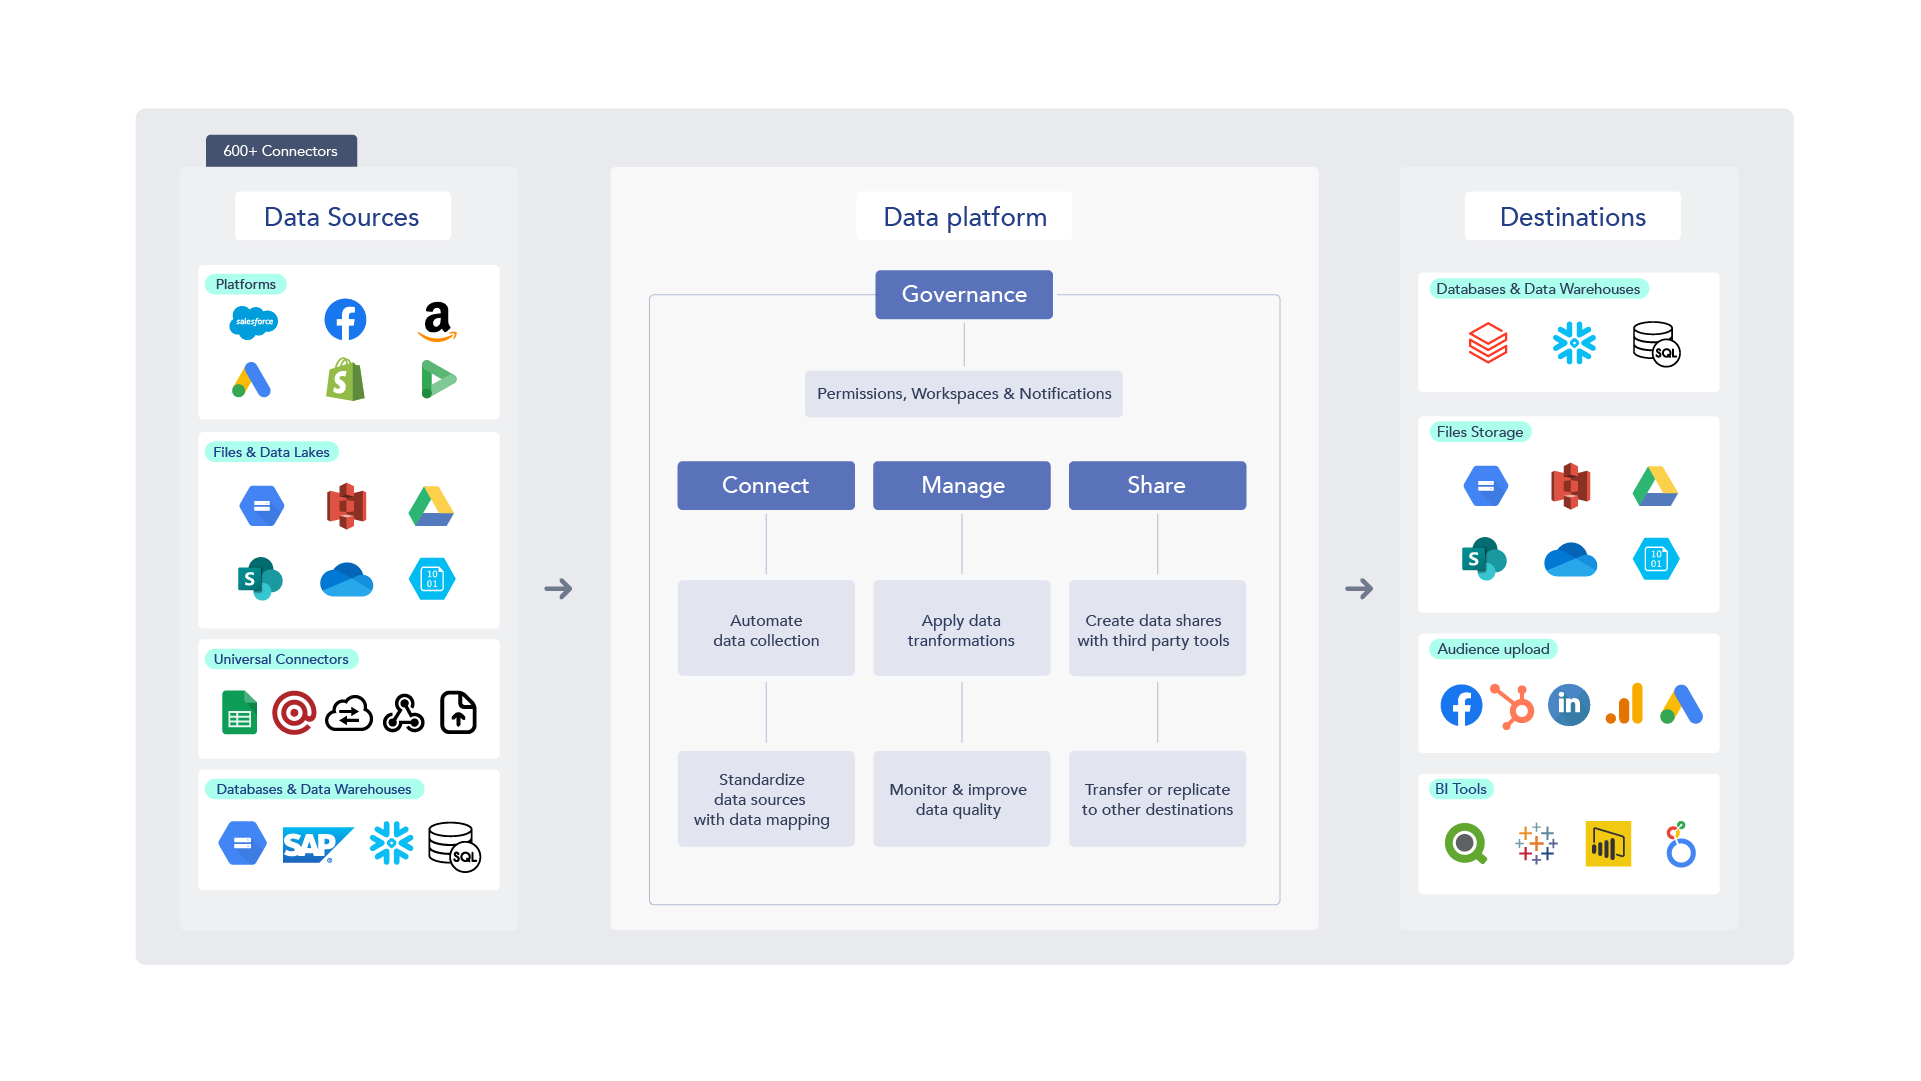Click the file upload connector icon

(x=458, y=713)
